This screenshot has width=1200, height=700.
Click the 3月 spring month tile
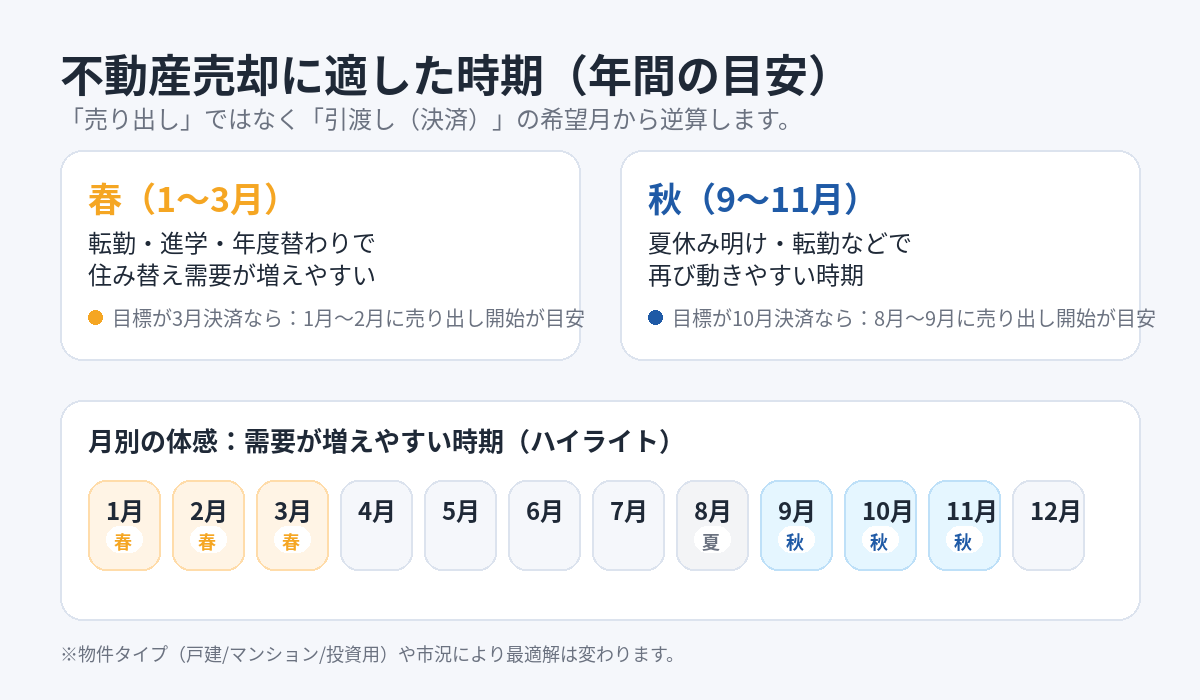[x=292, y=525]
